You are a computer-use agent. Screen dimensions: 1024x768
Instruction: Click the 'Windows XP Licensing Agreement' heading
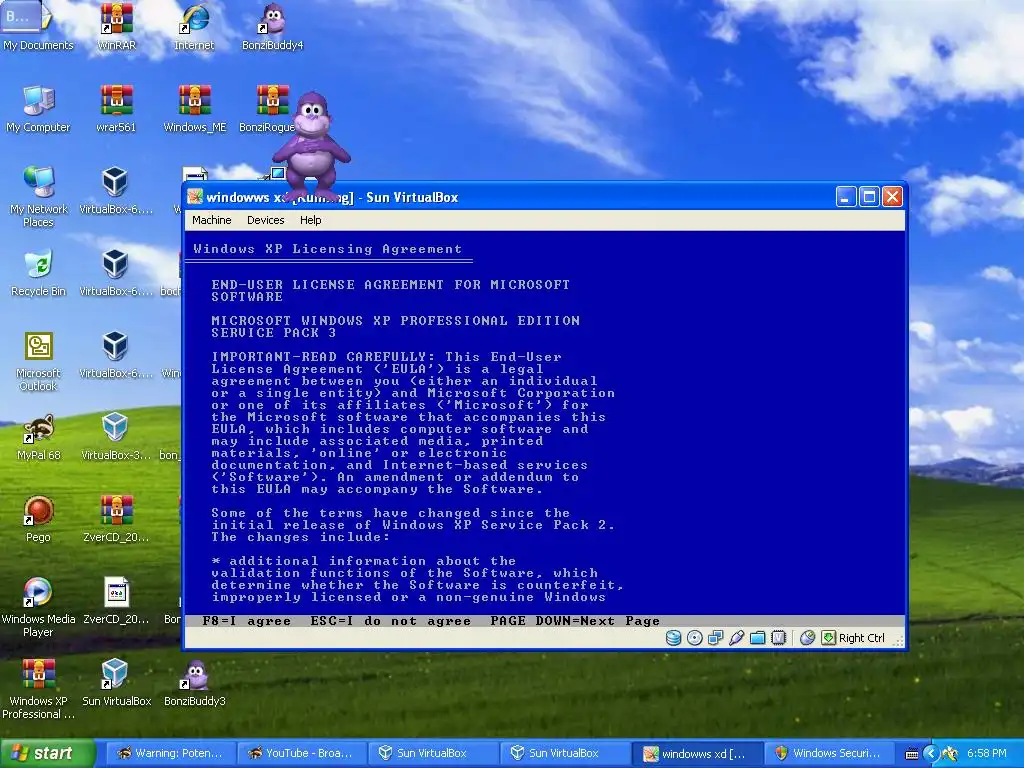pyautogui.click(x=327, y=249)
